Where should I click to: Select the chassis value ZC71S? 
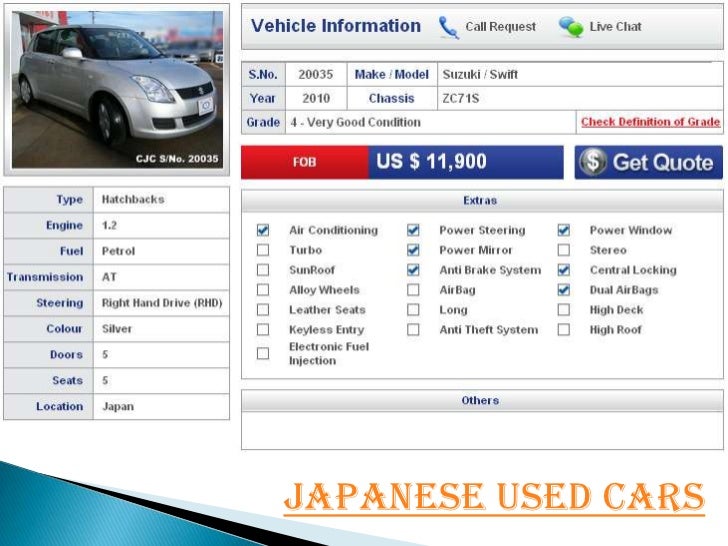(x=461, y=98)
